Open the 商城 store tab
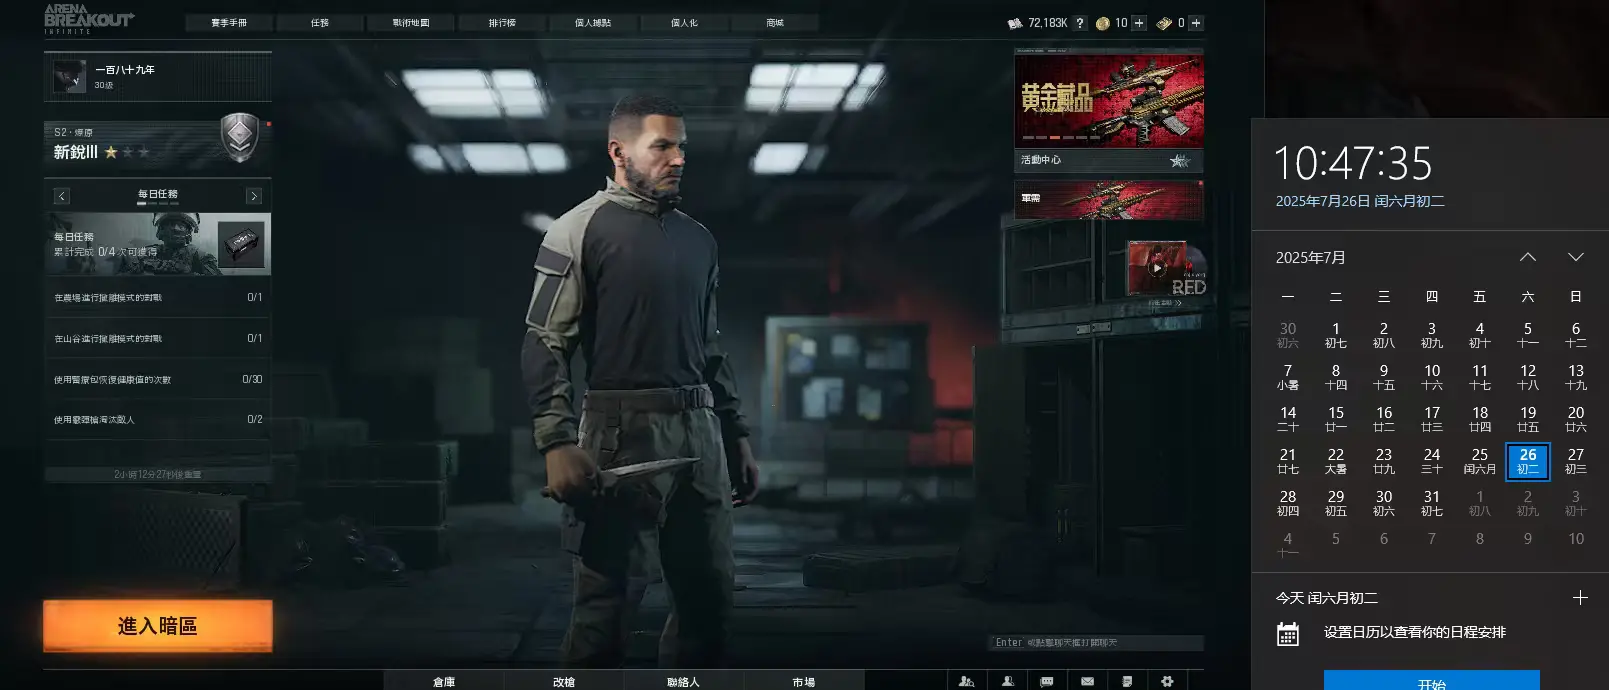 (x=775, y=22)
